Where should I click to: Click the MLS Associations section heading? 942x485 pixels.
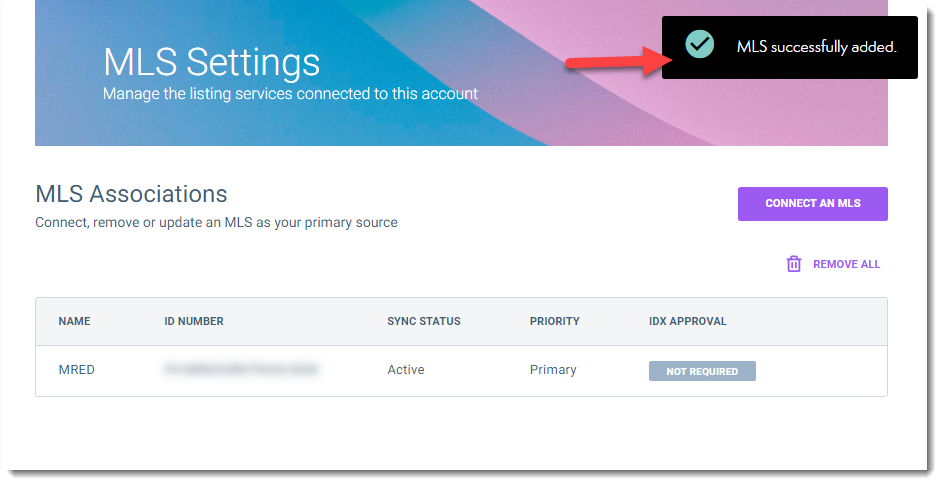pos(131,194)
